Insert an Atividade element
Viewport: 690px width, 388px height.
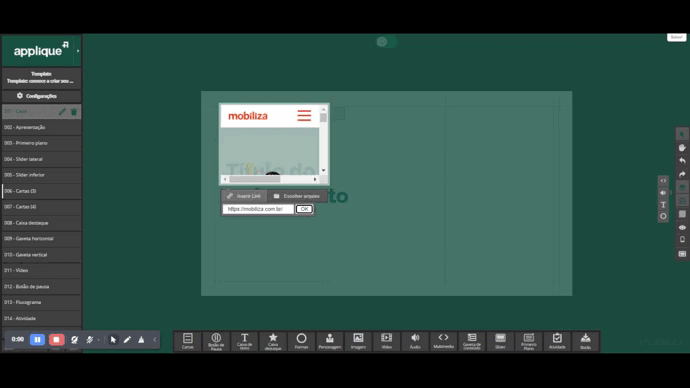[557, 341]
